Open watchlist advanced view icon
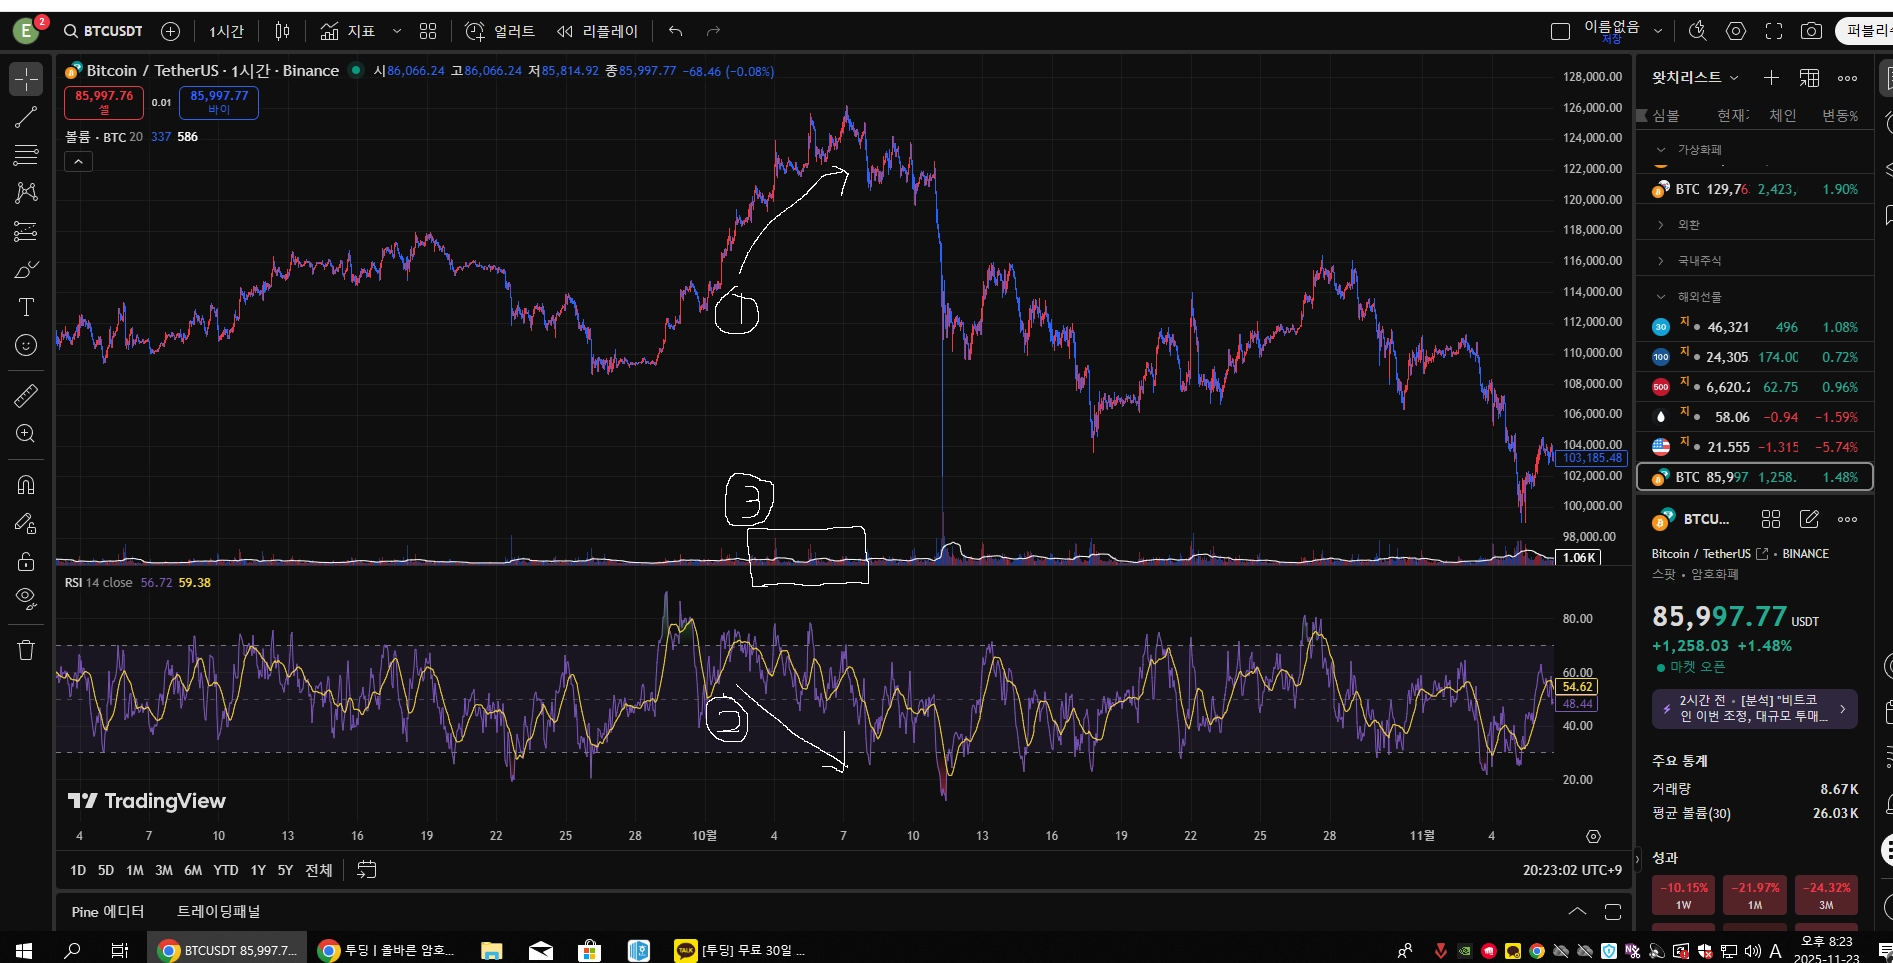Screen dimensions: 1893x963 pos(1809,78)
